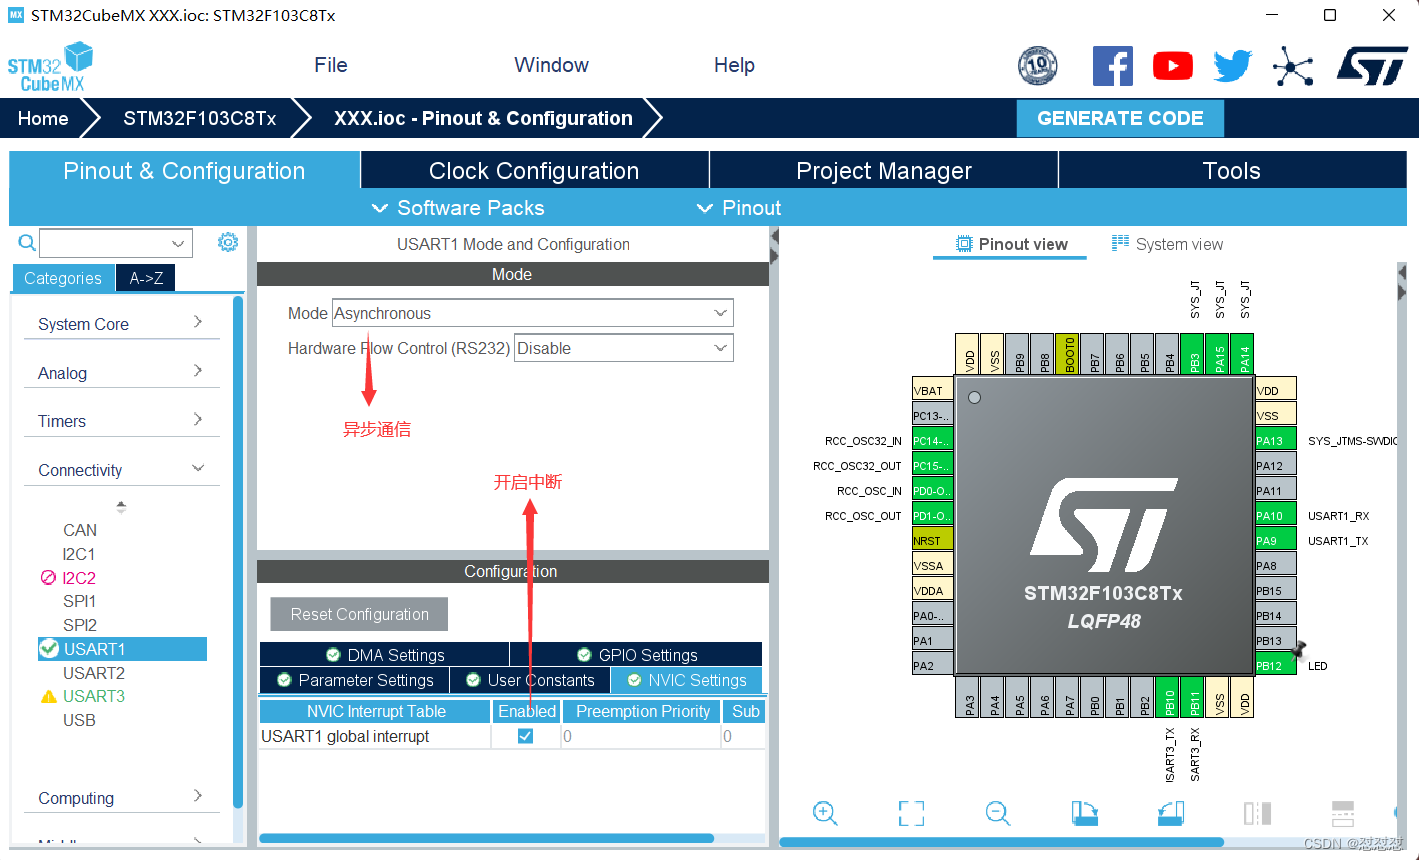Open the YouTube link icon
The width and height of the screenshot is (1419, 860).
[x=1173, y=67]
